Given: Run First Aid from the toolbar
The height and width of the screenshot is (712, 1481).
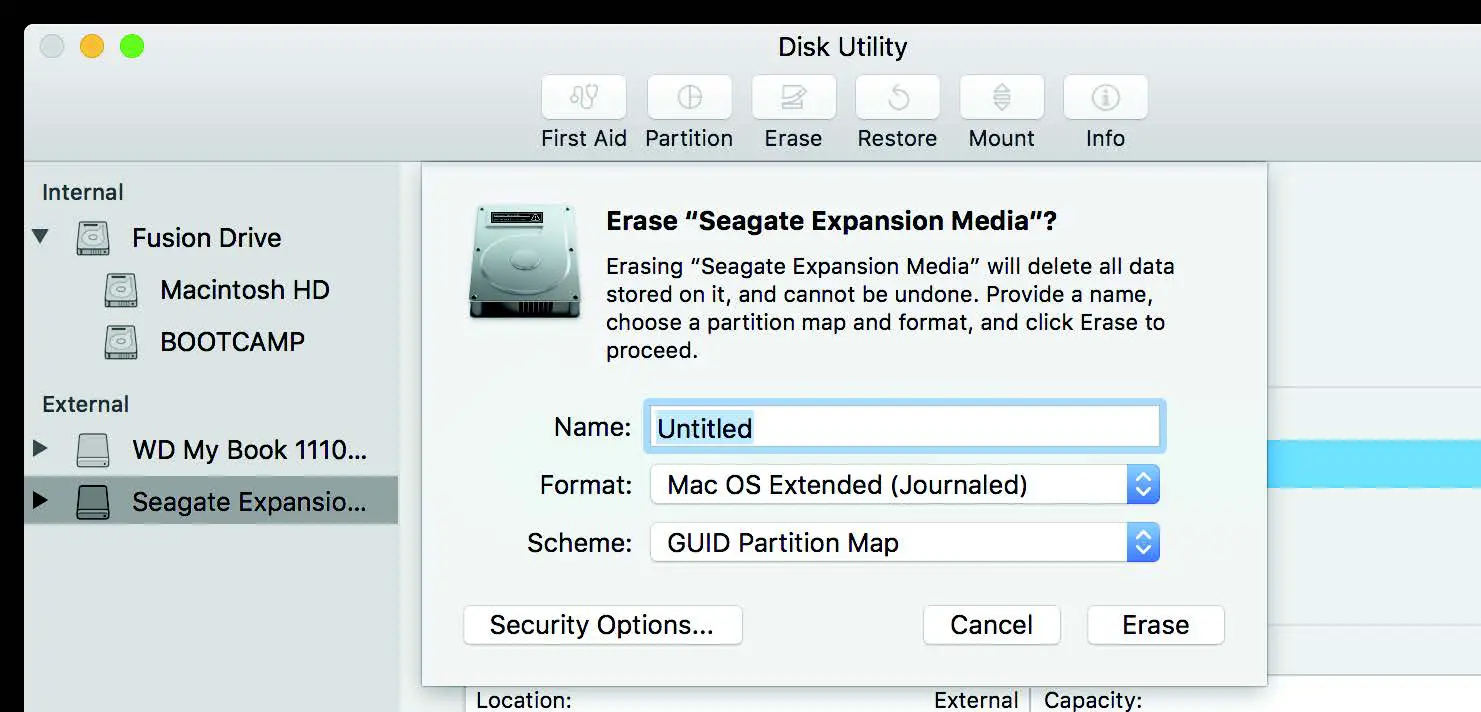Looking at the screenshot, I should tap(584, 98).
